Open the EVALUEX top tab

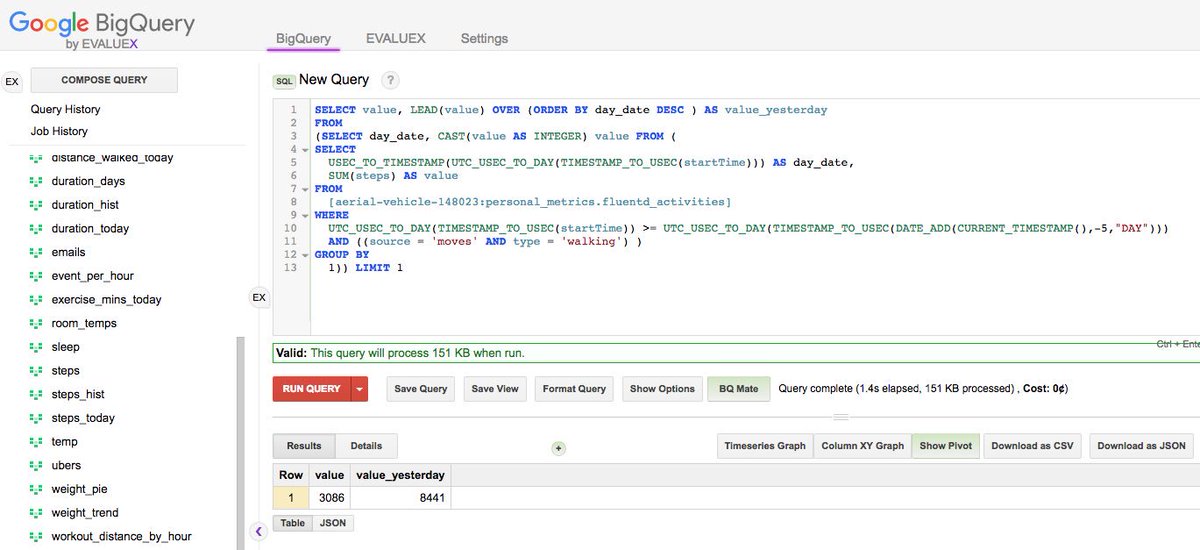pos(396,38)
